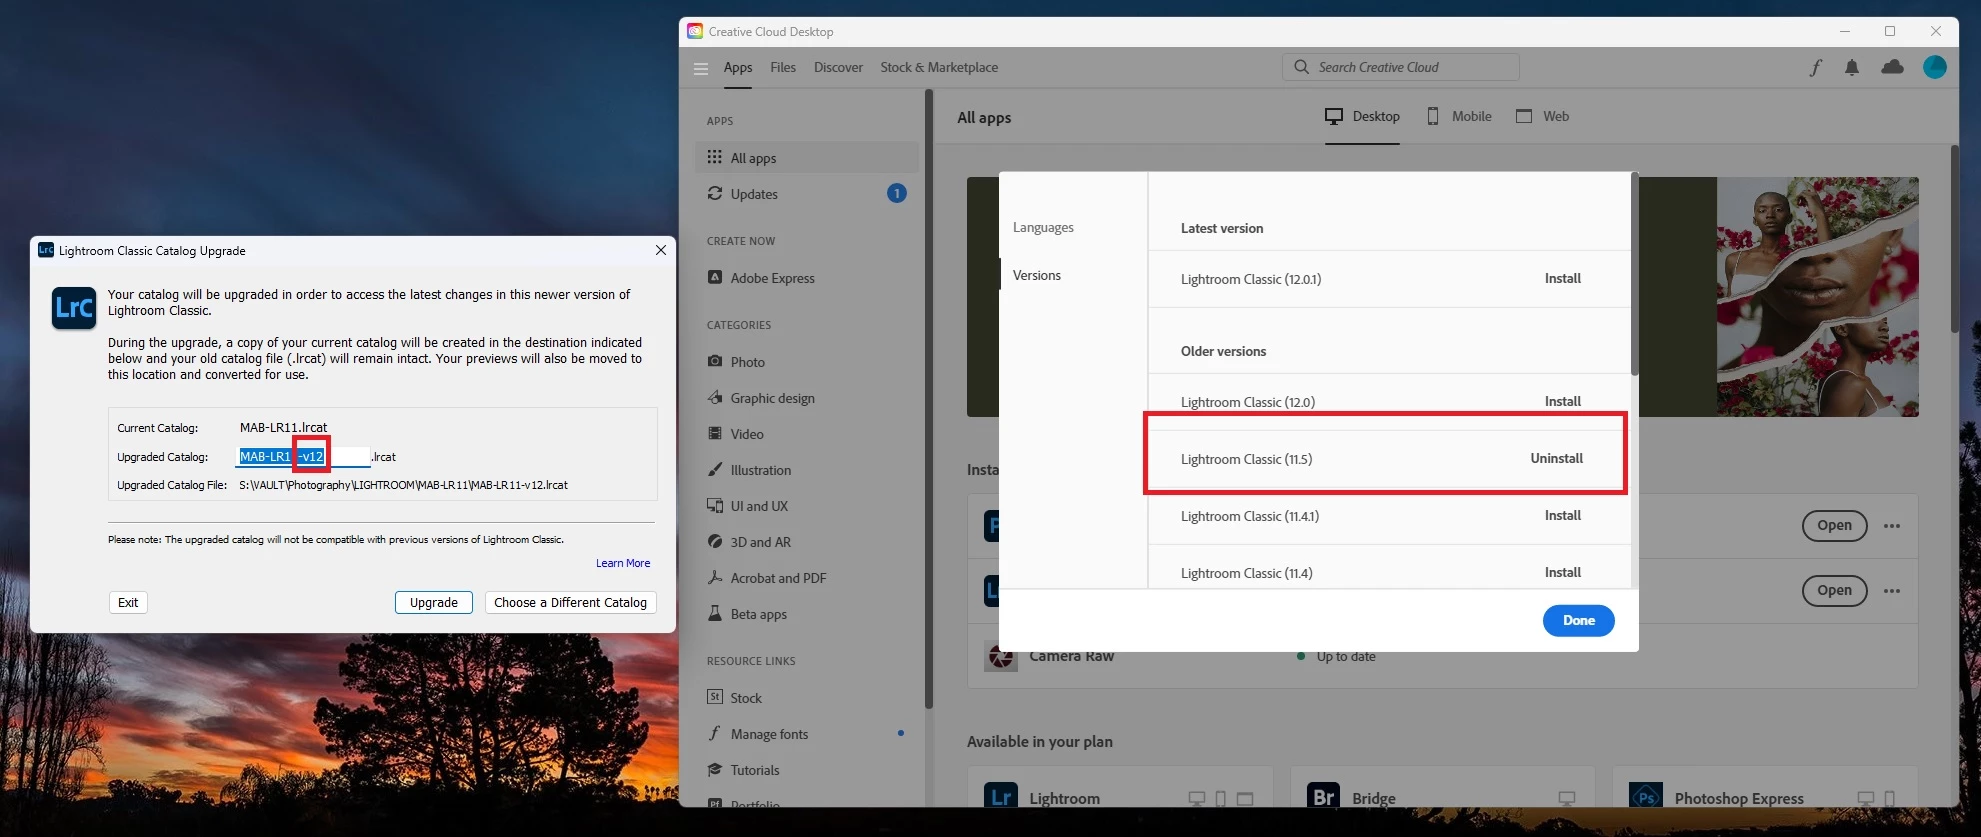The image size is (1981, 837).
Task: Click the Updates badge showing 1
Action: coord(897,193)
